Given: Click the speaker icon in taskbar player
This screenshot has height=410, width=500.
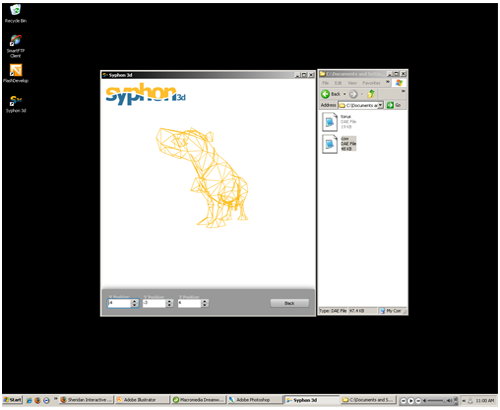Looking at the screenshot, I should tap(450, 400).
